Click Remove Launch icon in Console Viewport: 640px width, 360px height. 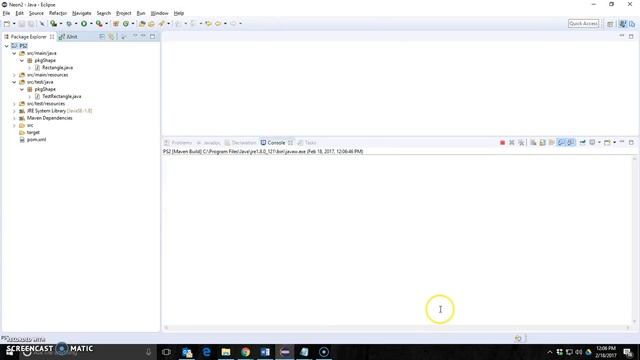(x=511, y=142)
